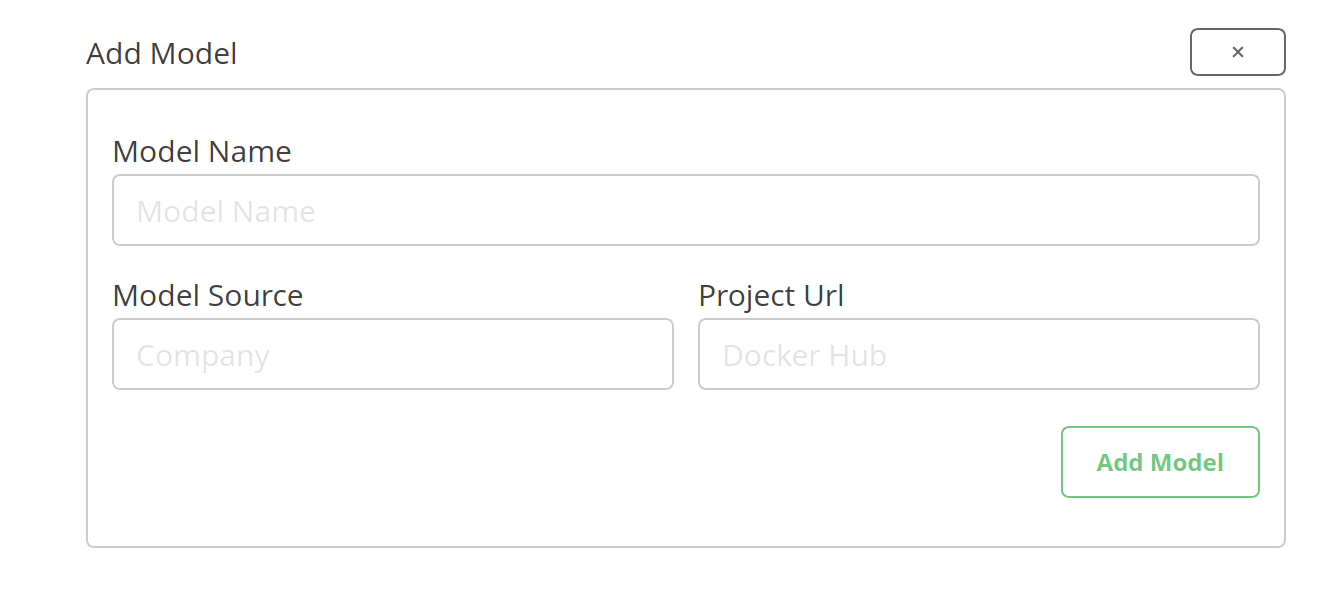The height and width of the screenshot is (614, 1330).
Task: Click the Add Model dialog title
Action: 161,53
